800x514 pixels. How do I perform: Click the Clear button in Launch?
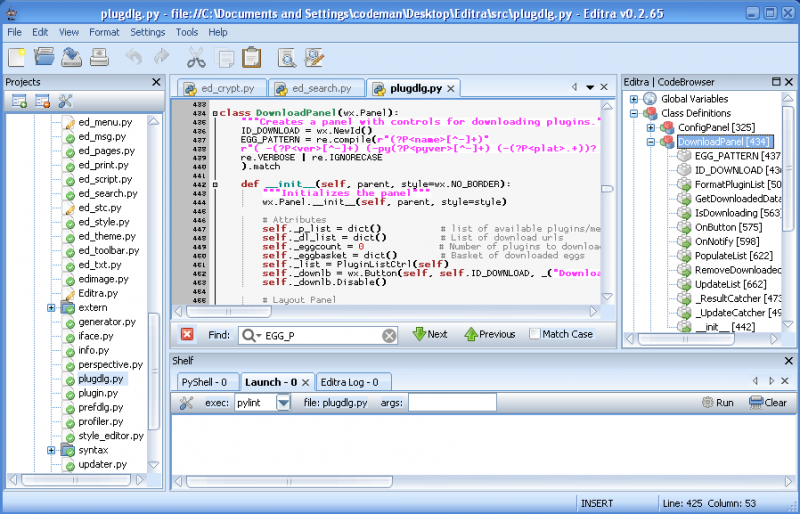coord(768,403)
